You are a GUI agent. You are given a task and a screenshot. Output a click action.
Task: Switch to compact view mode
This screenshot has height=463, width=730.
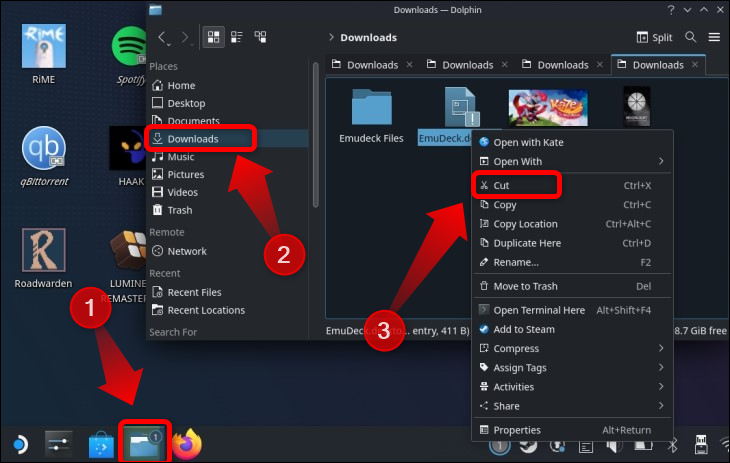click(237, 38)
